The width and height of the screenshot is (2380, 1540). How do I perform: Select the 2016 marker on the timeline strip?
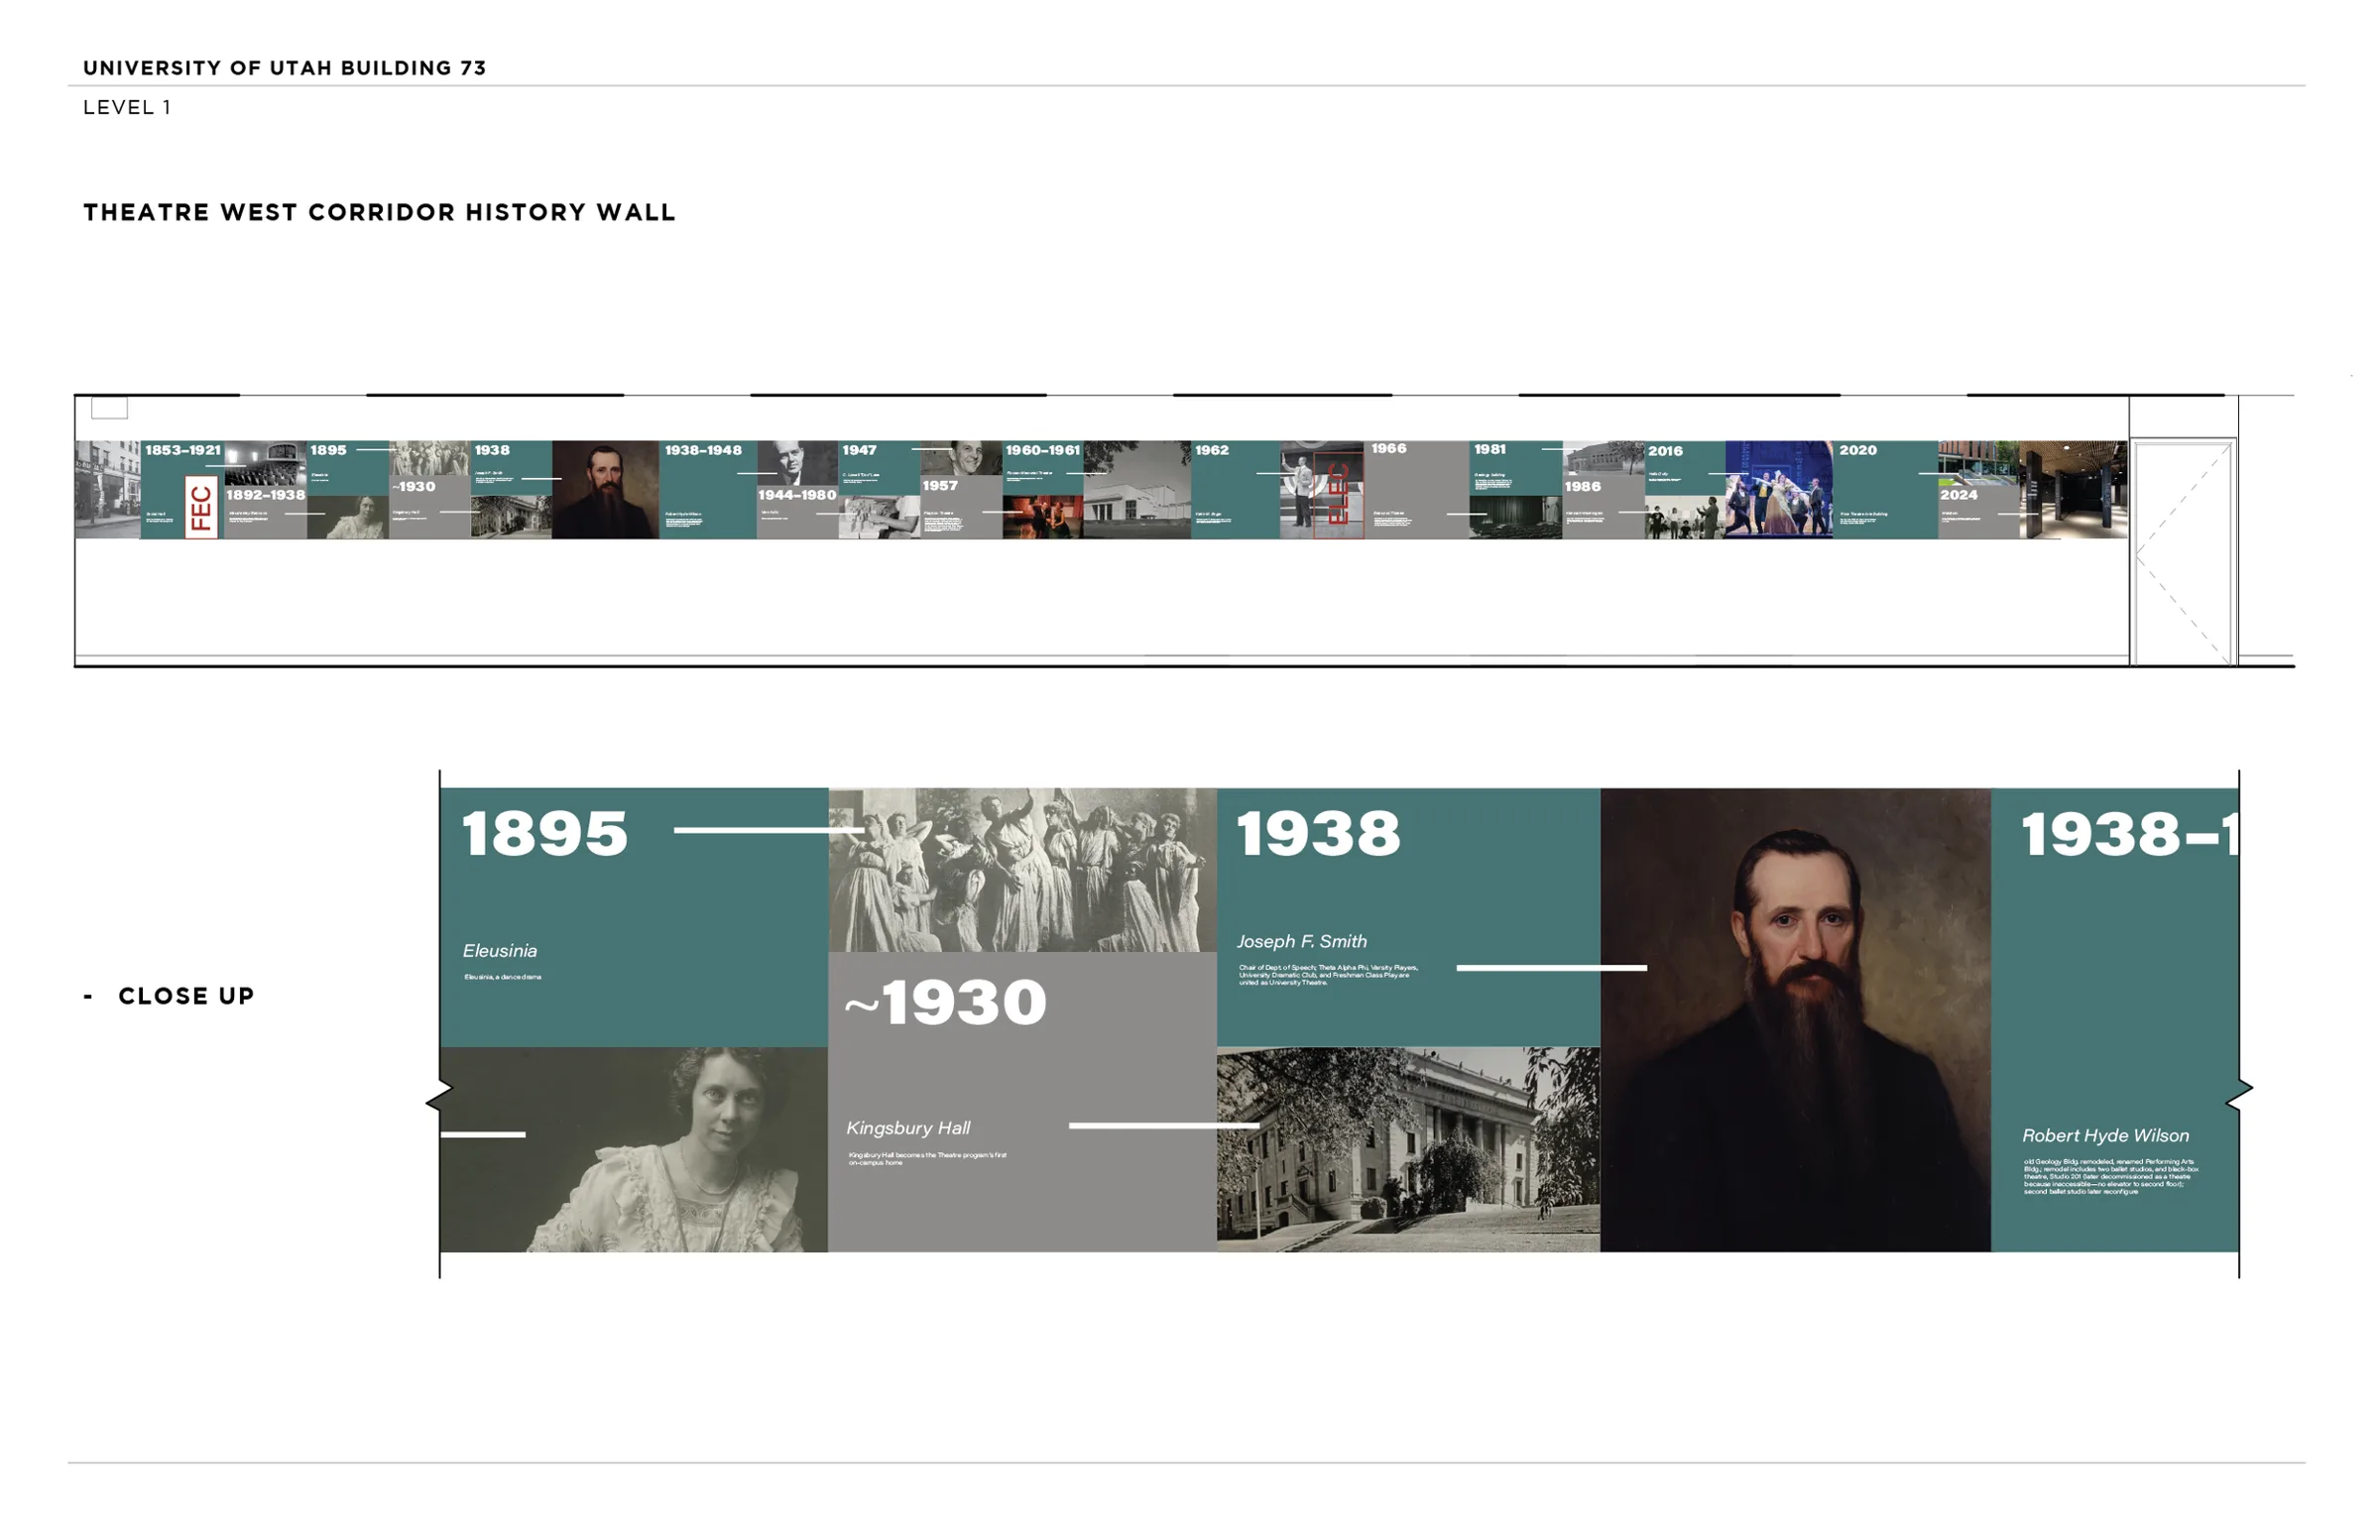tap(1665, 451)
